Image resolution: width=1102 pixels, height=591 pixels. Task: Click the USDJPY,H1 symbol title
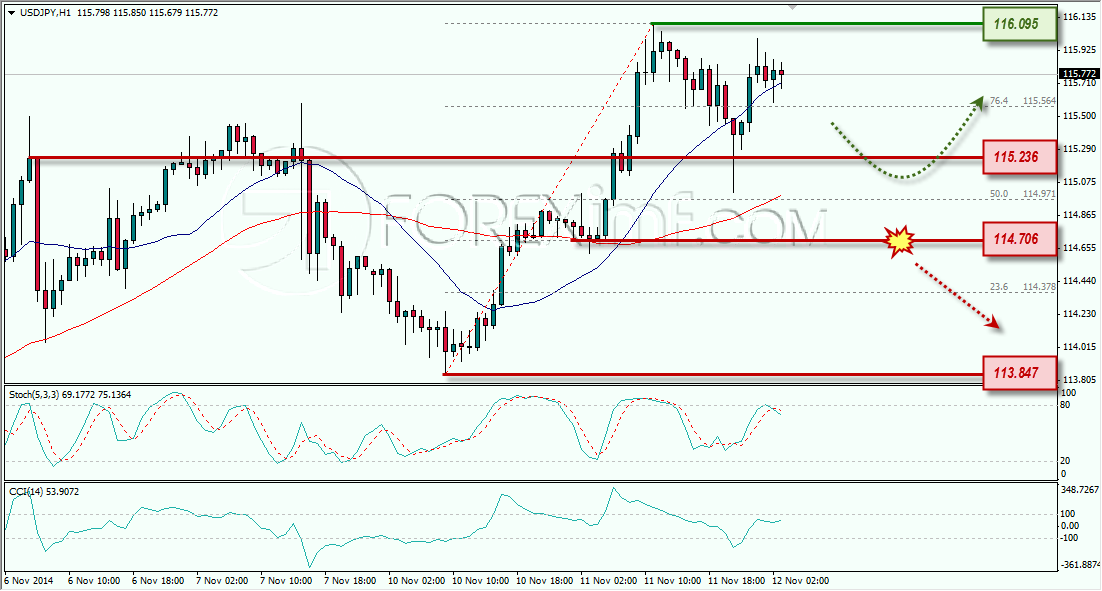[x=45, y=13]
